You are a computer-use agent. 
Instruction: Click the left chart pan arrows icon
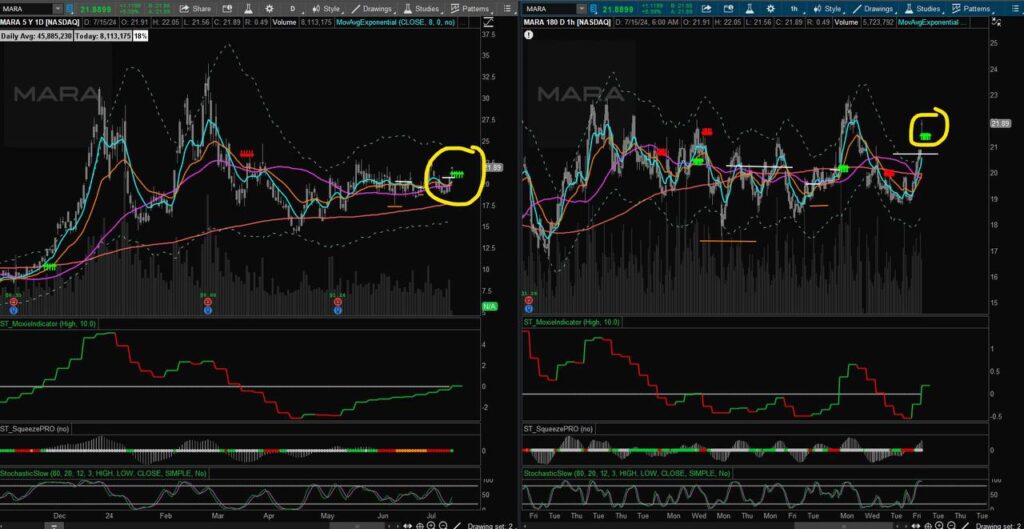pyautogui.click(x=408, y=525)
